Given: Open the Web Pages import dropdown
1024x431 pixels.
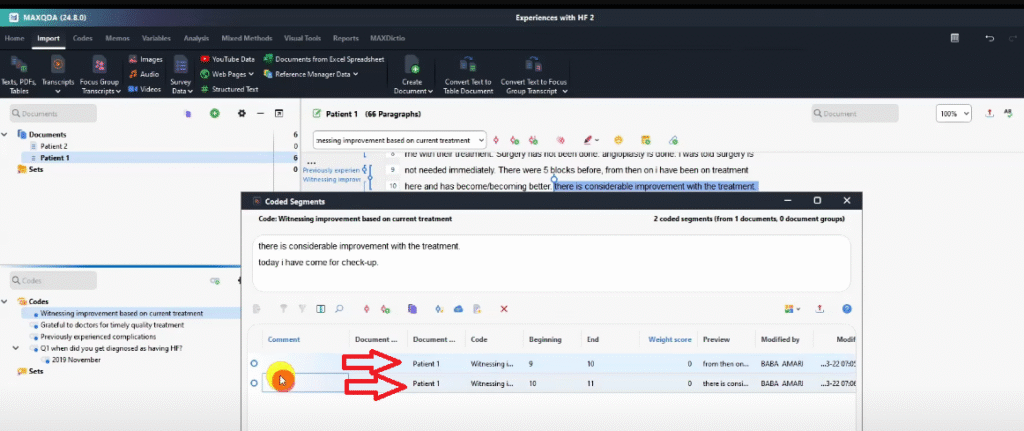Looking at the screenshot, I should pyautogui.click(x=227, y=74).
